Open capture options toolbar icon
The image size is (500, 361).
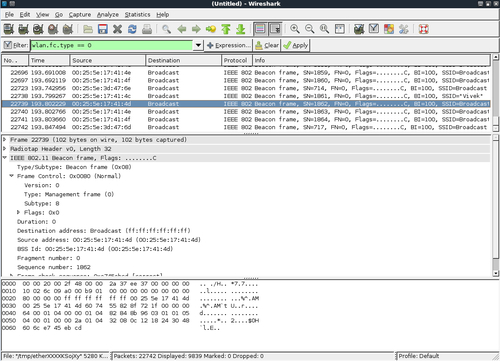point(23,29)
